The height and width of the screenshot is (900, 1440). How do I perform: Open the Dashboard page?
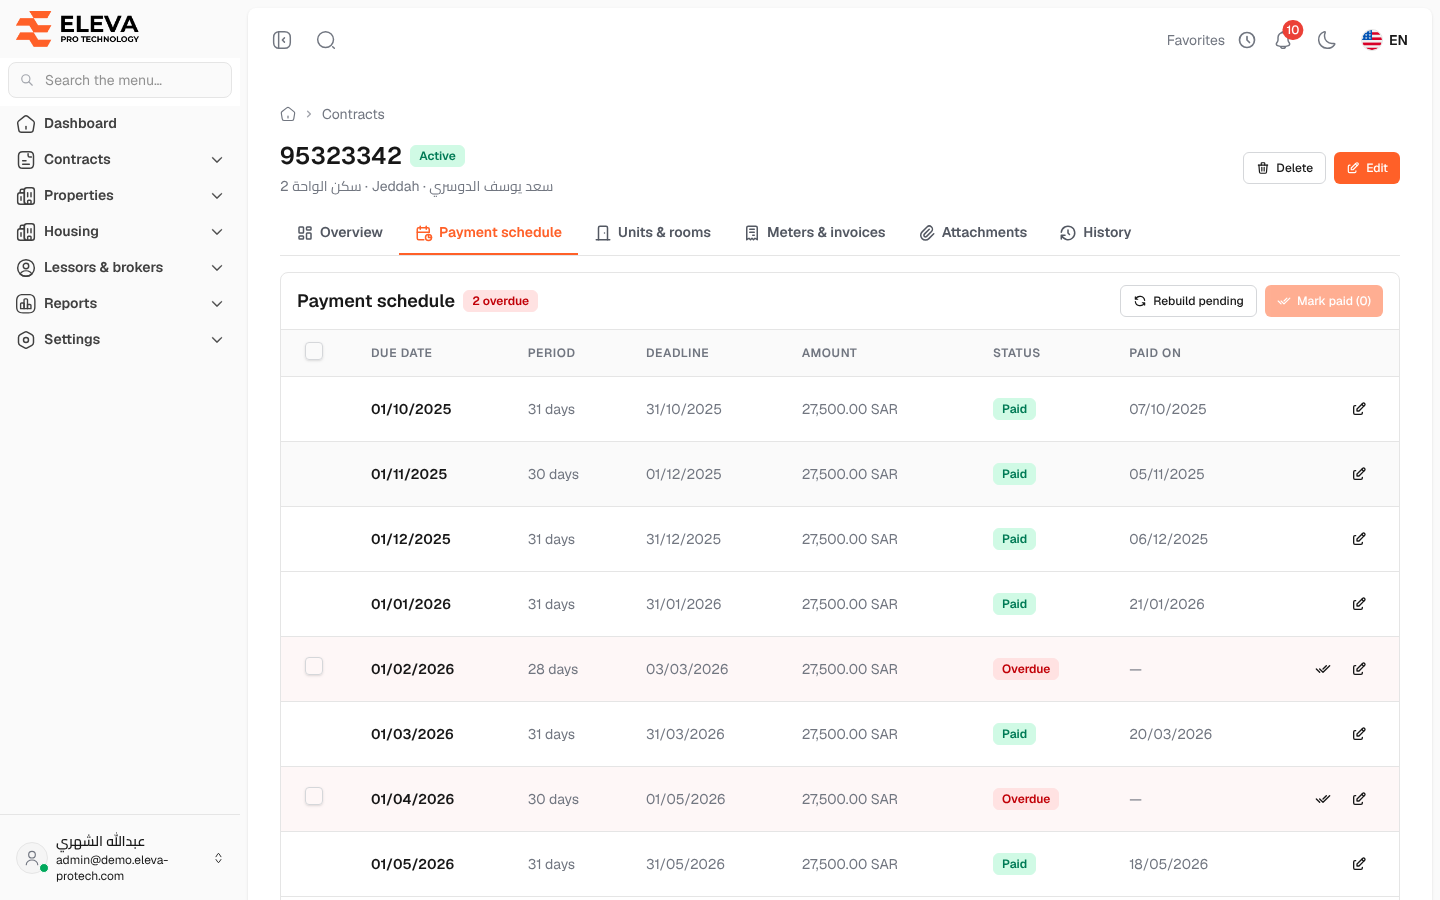click(120, 123)
